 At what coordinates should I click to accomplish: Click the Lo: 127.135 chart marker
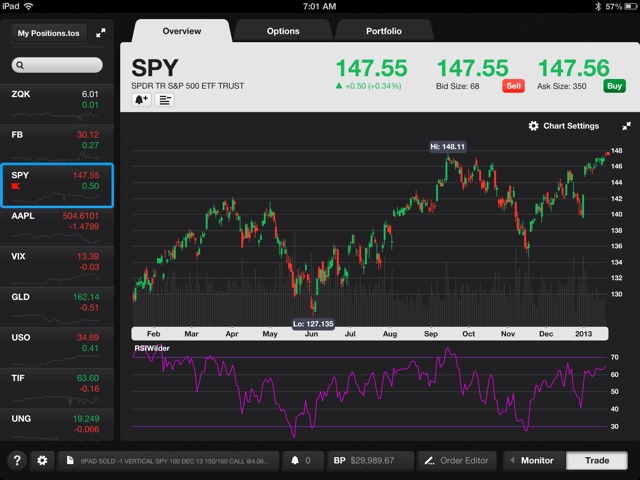coord(313,324)
